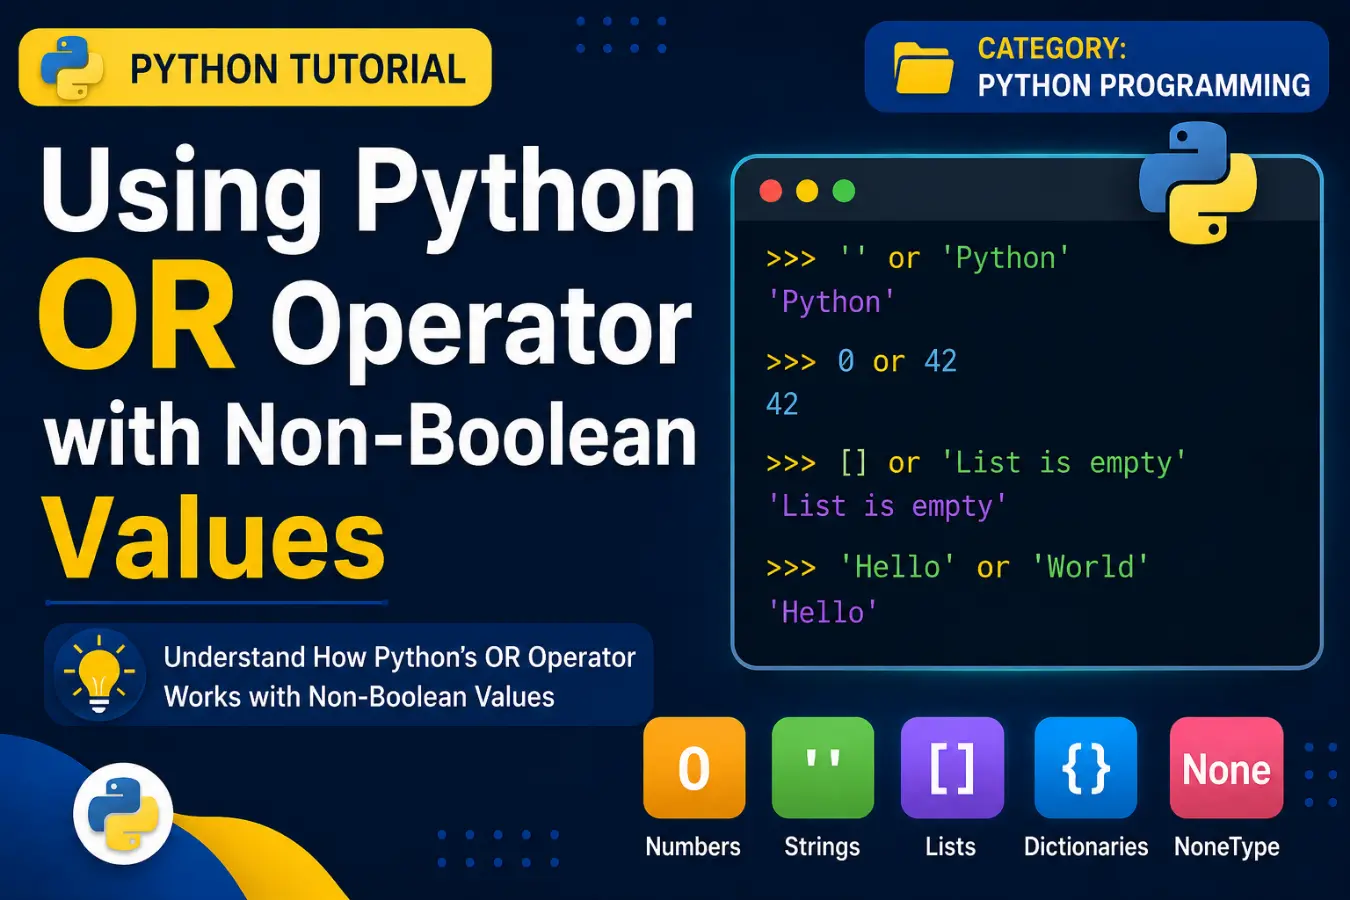The image size is (1350, 900).
Task: Click the output line 'Hello'
Action: 823,612
